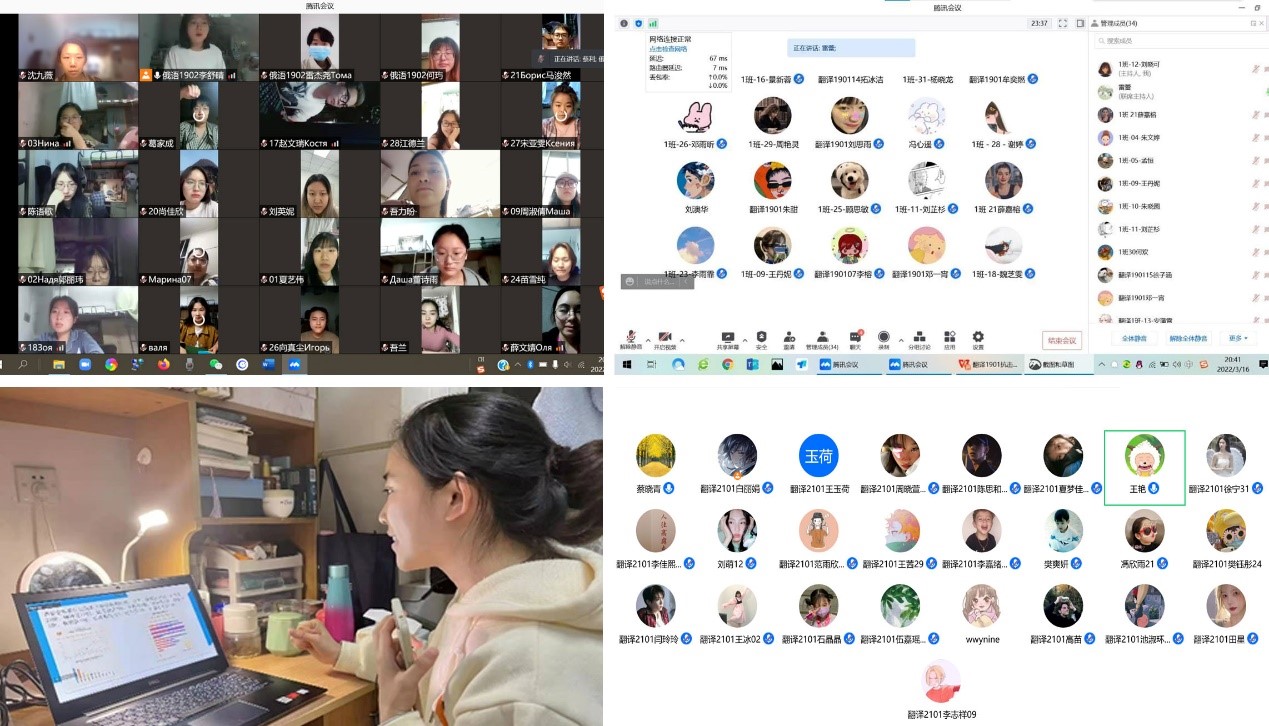Toggle 解除静音 (Unmute) microphone button
This screenshot has height=726, width=1269.
(x=631, y=338)
